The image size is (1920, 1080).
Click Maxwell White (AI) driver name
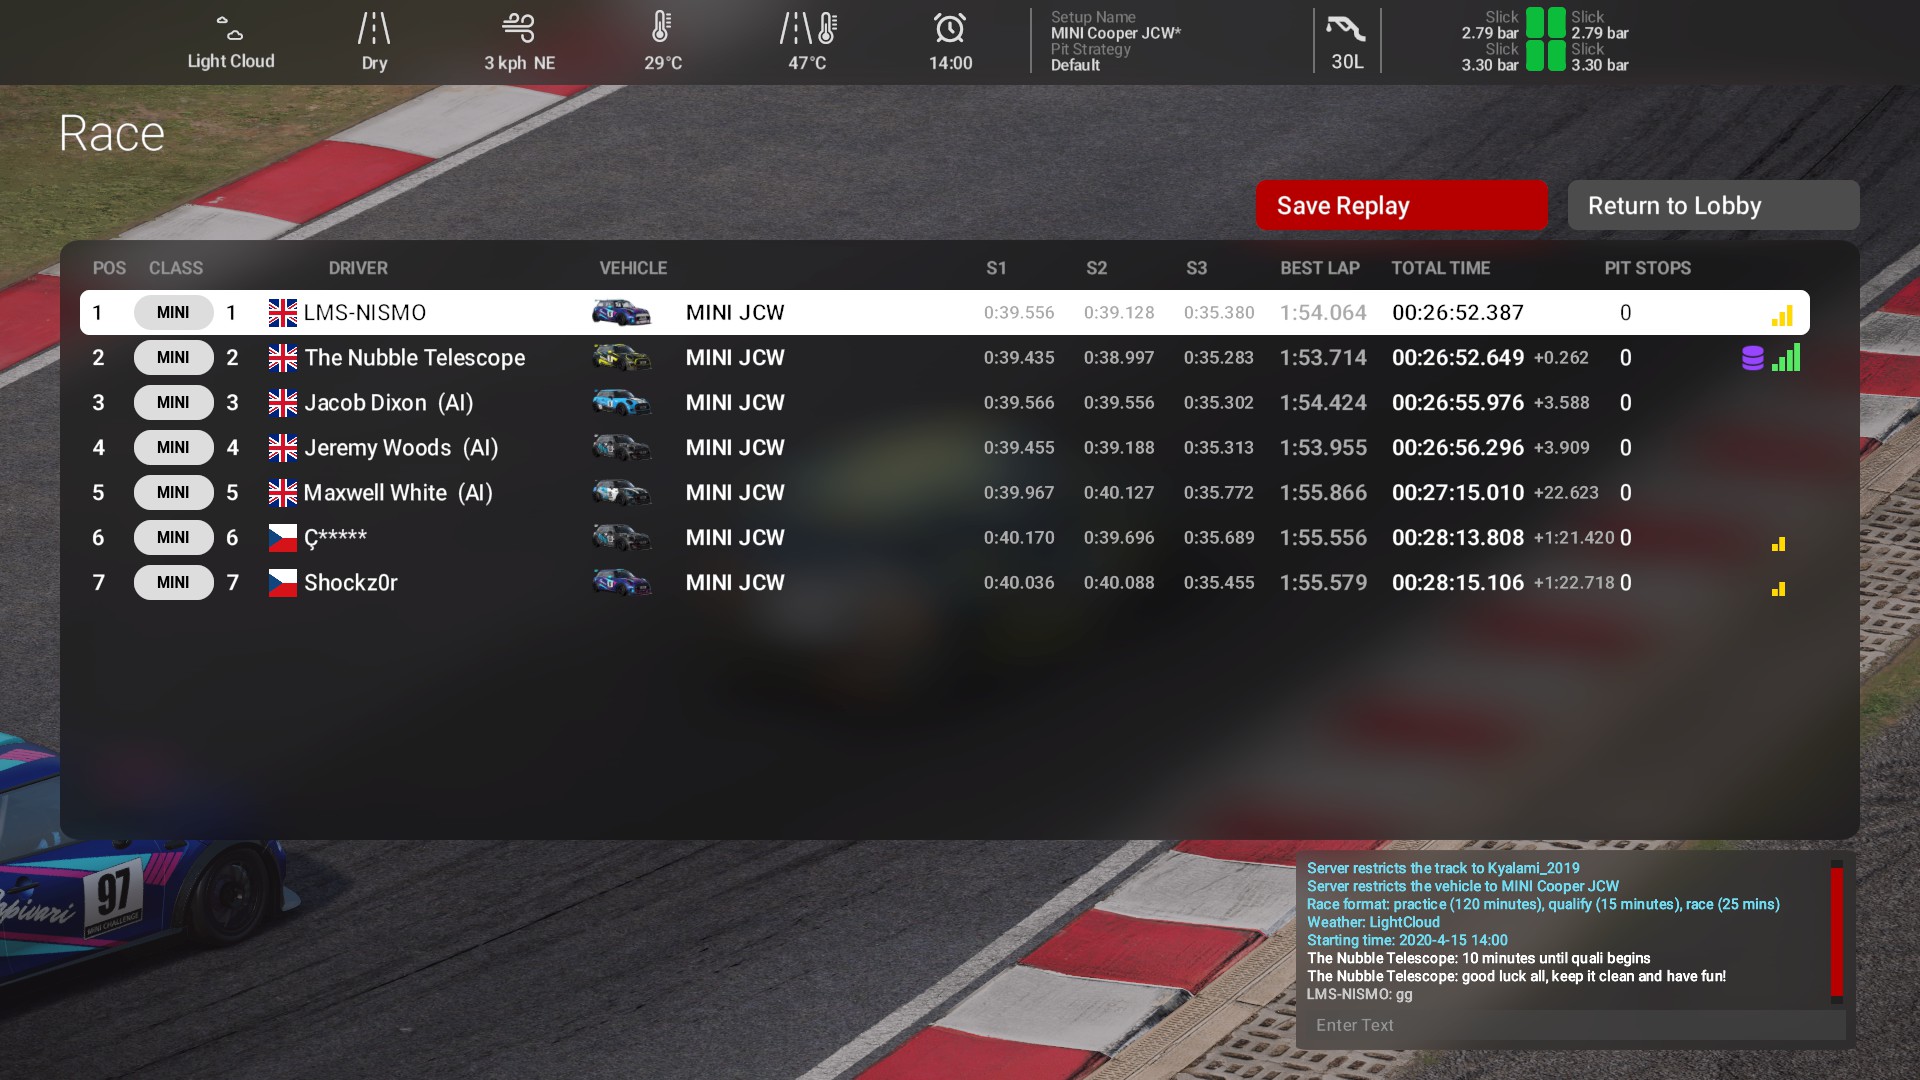tap(398, 493)
